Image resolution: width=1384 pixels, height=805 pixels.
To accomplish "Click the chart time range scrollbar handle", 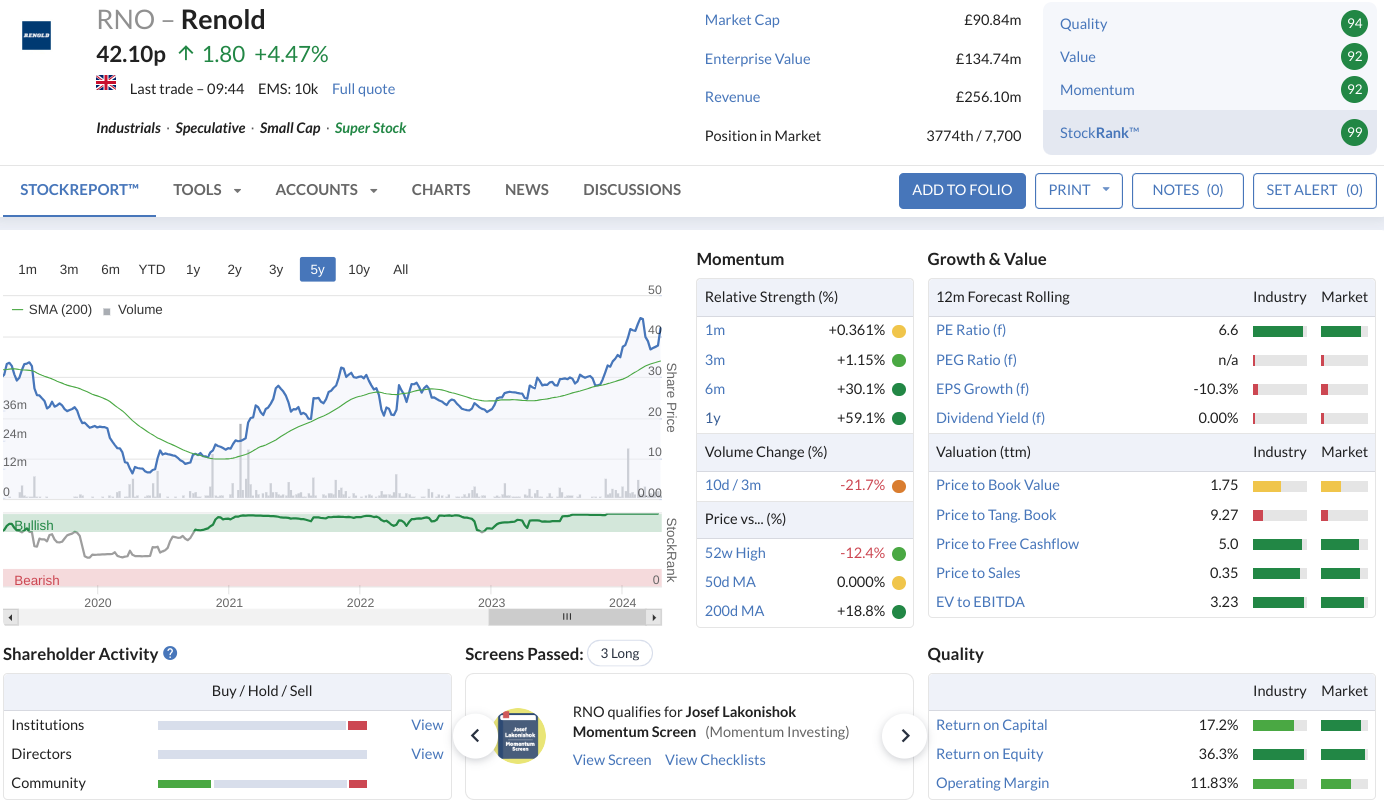I will [x=567, y=617].
